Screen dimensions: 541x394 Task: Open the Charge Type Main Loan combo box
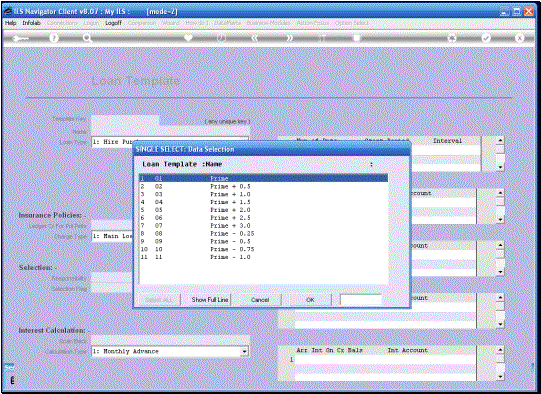click(112, 236)
